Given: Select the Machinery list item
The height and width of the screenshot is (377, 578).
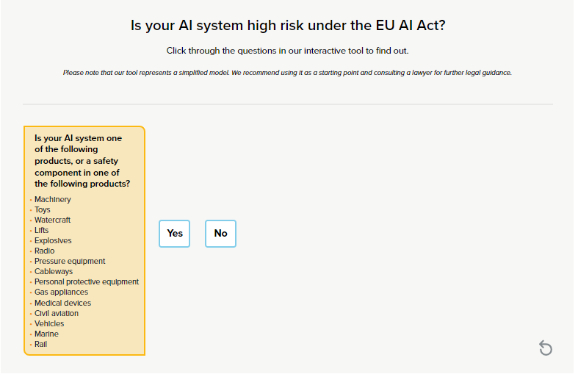Looking at the screenshot, I should (52, 199).
